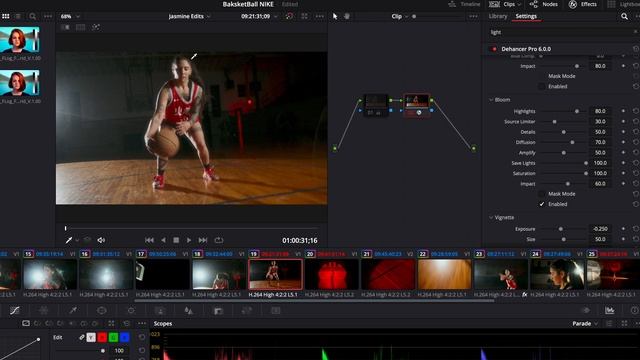Open the Sizing palette icon
The width and height of the screenshot is (640, 360).
click(247, 311)
